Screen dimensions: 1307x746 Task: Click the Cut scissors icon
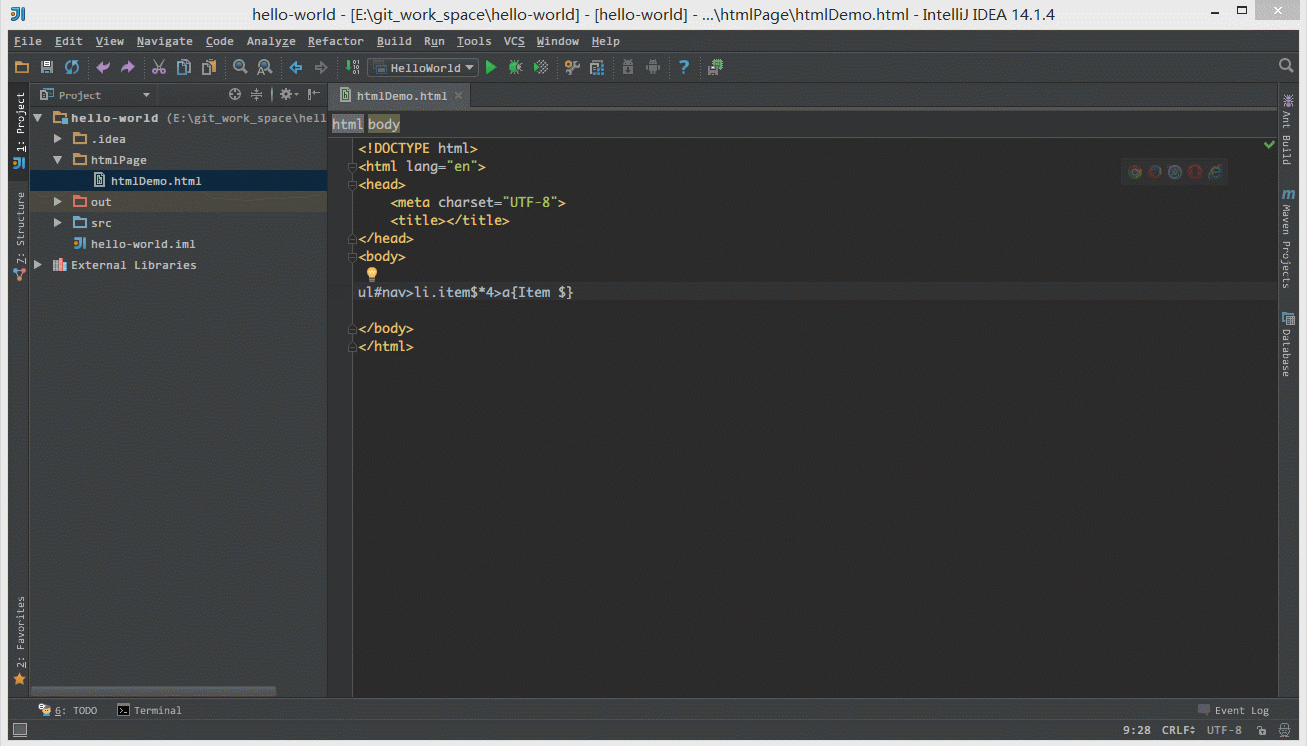158,67
